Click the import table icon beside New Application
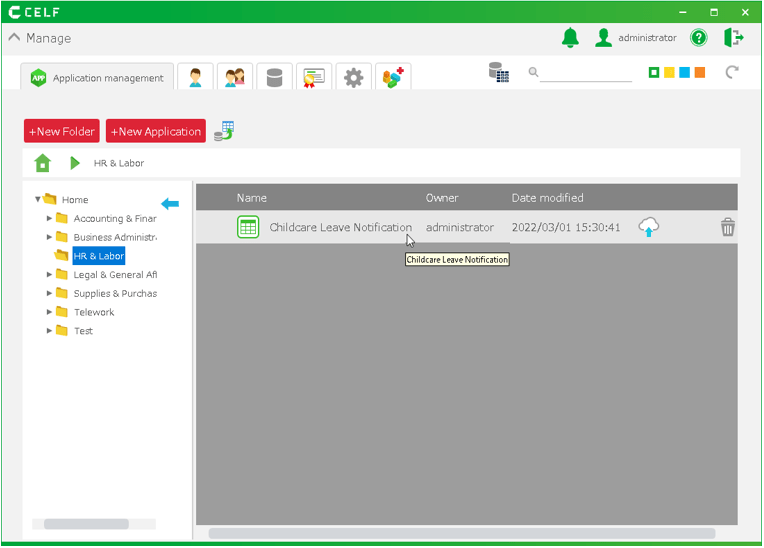The width and height of the screenshot is (764, 548). 224,131
